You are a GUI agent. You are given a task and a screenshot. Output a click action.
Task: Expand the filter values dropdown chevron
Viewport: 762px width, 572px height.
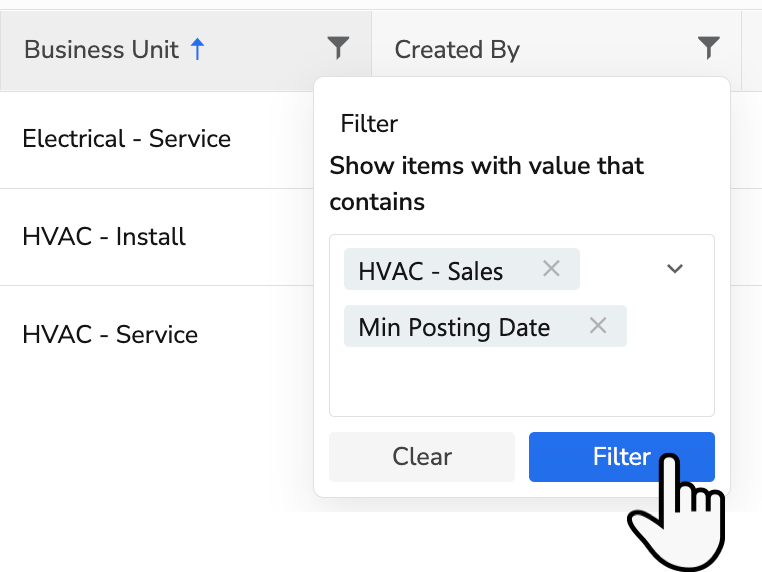point(675,269)
